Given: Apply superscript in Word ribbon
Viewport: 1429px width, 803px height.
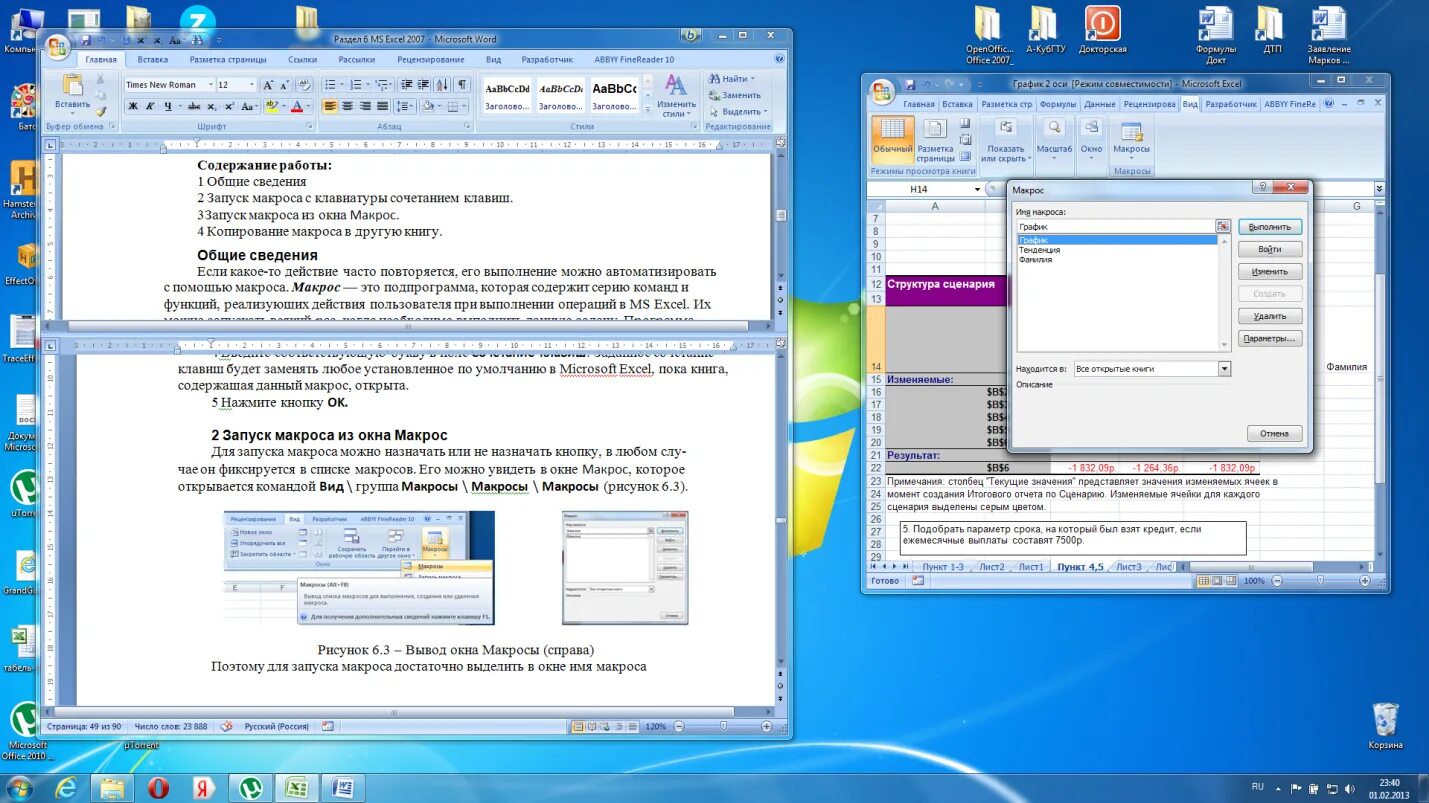Looking at the screenshot, I should click(229, 106).
